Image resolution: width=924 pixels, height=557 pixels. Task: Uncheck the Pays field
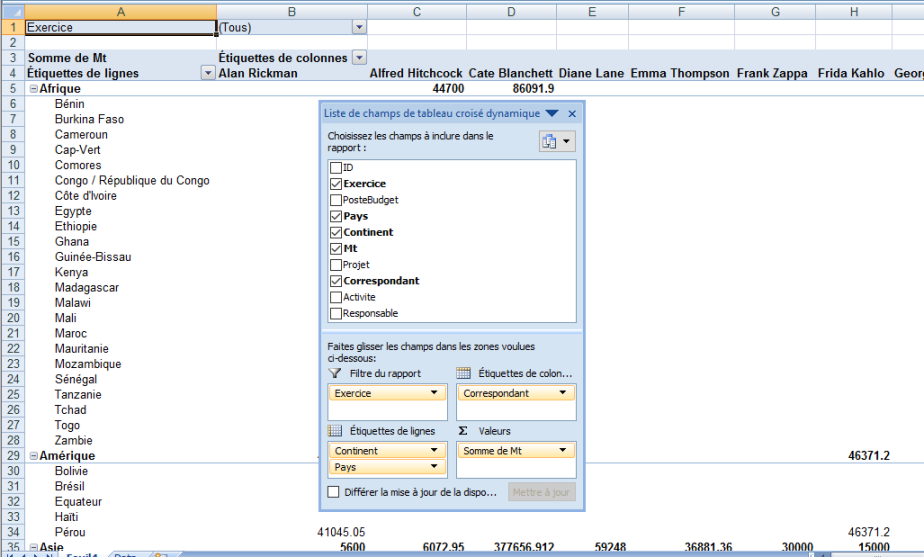click(x=336, y=216)
